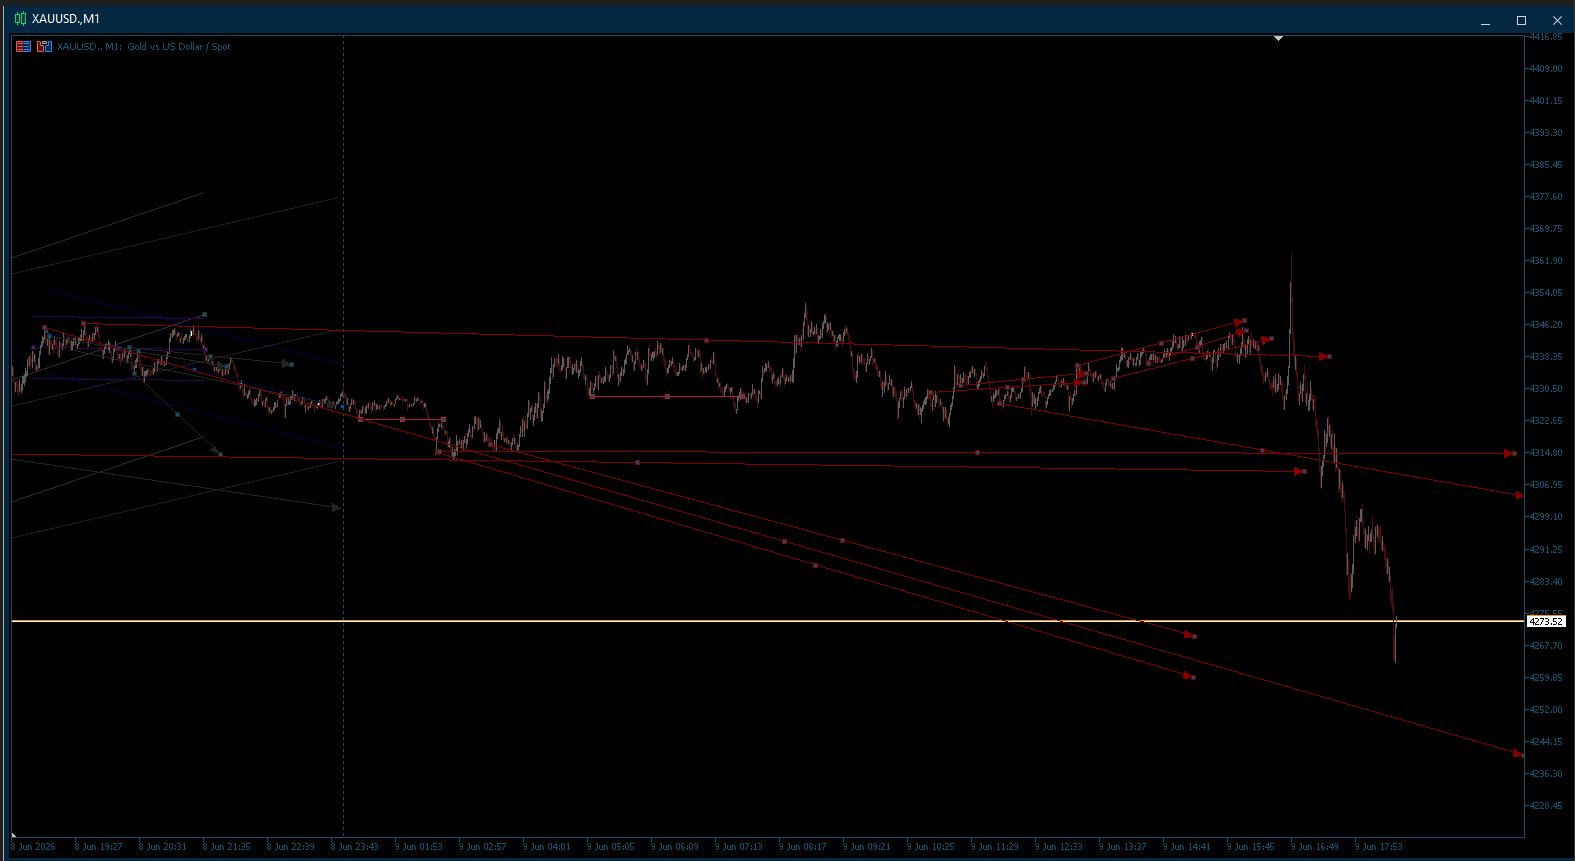The width and height of the screenshot is (1575, 861).
Task: Select the lowest red trendline arrow near 4244.15
Action: [x=1518, y=754]
